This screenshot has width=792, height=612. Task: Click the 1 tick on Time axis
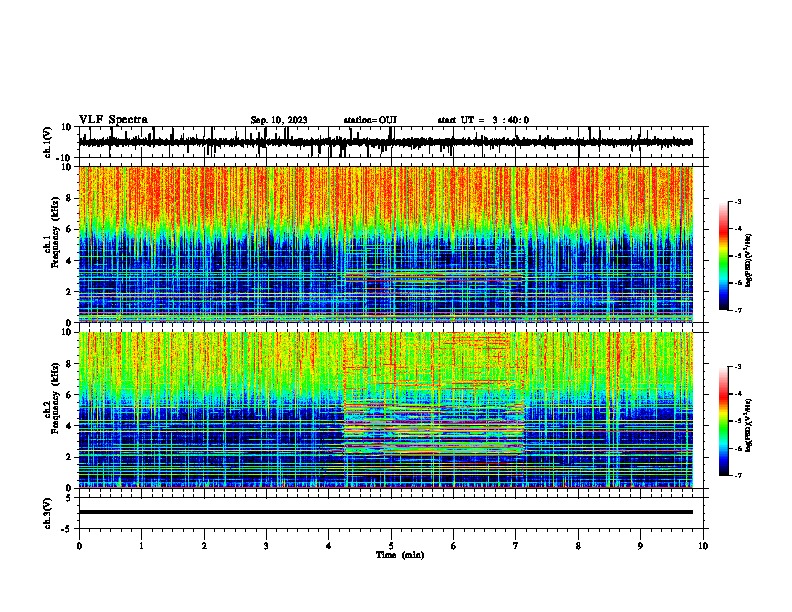point(141,546)
